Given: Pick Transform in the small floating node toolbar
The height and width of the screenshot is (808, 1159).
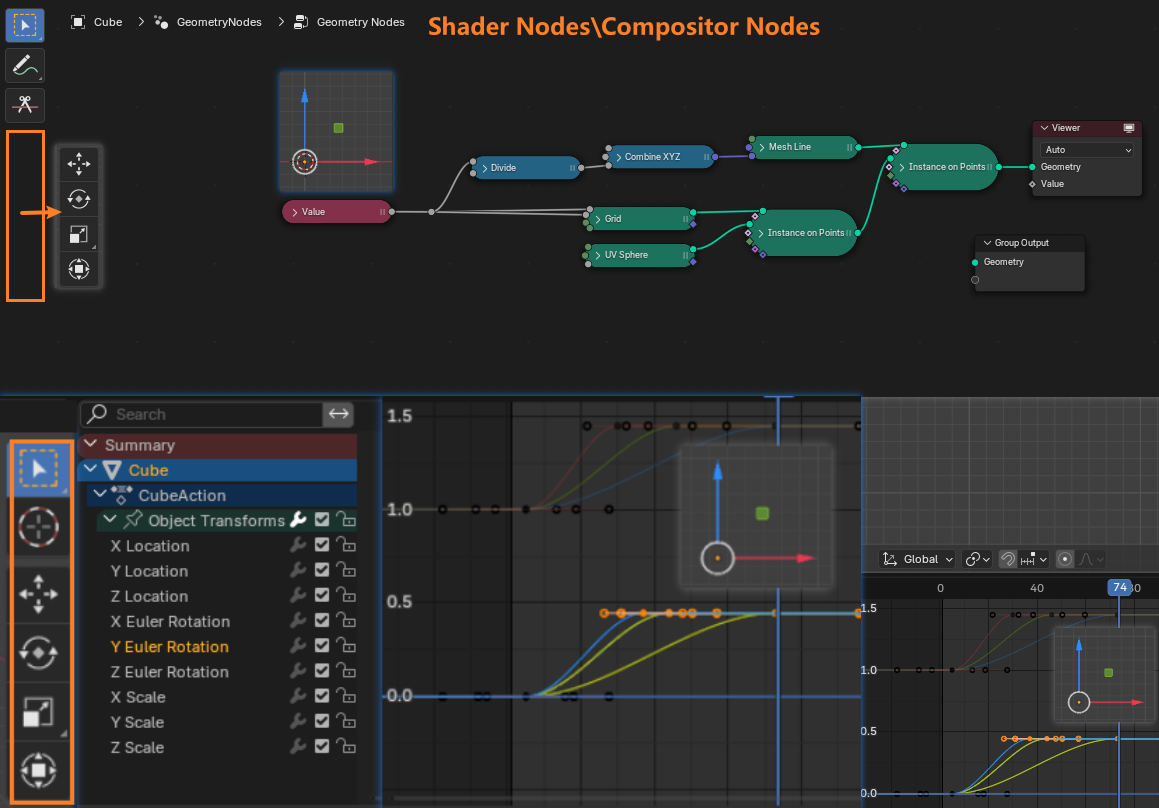Looking at the screenshot, I should 79,269.
